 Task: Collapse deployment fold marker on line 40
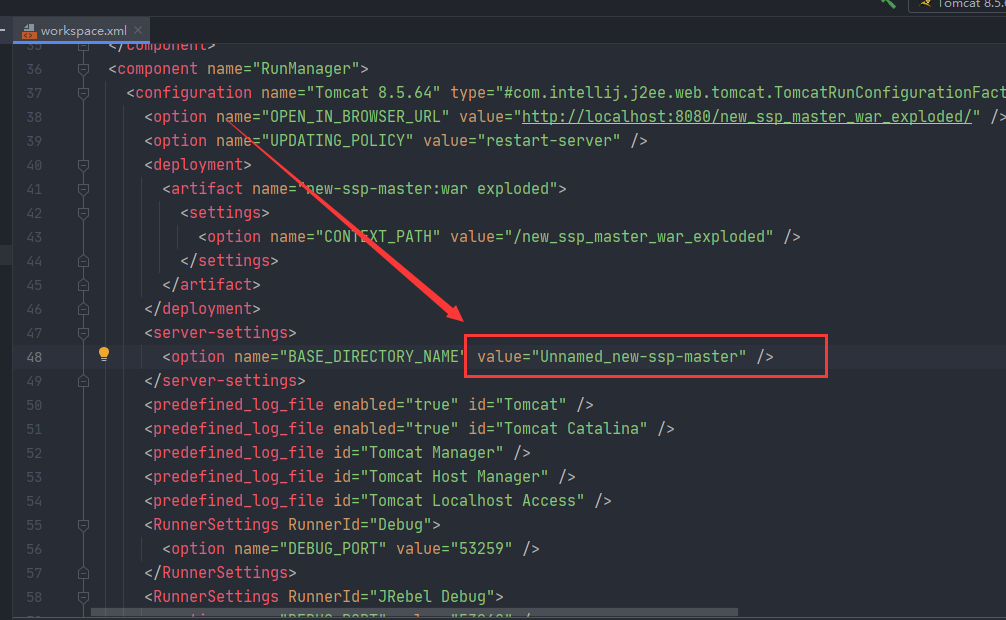[83, 165]
